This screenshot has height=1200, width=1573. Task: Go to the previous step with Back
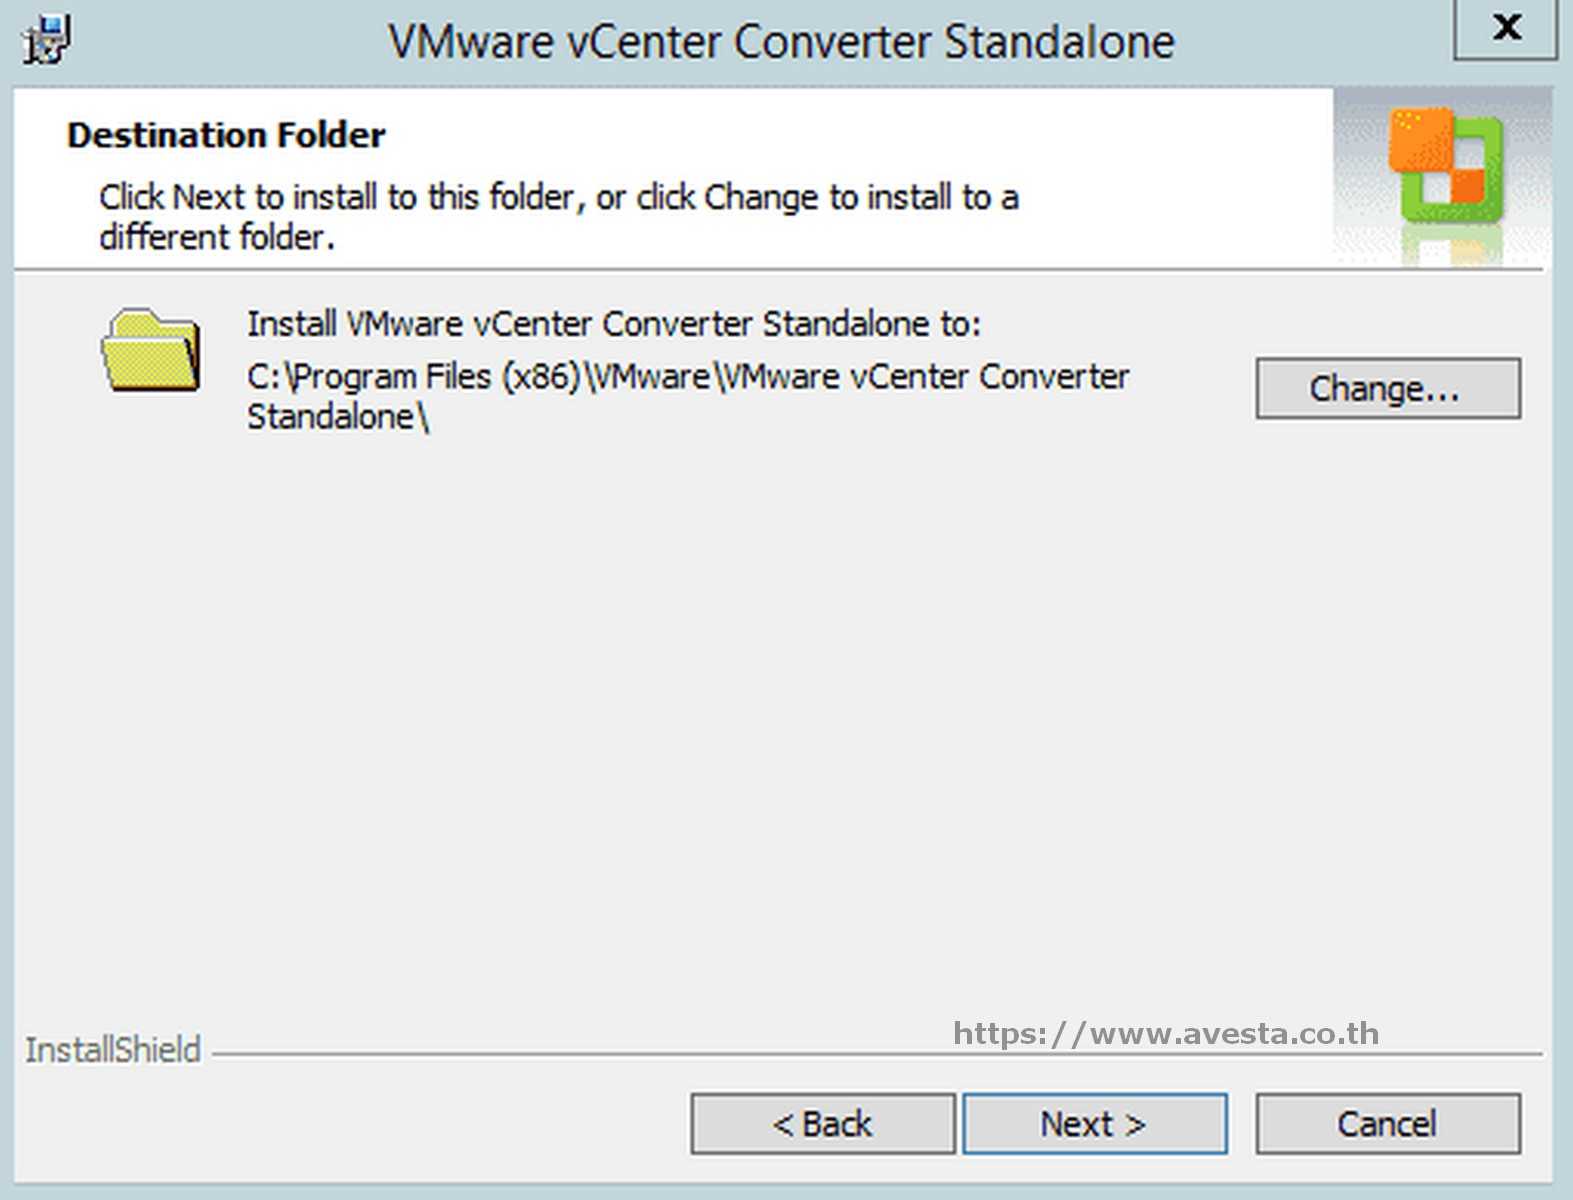pos(822,1124)
